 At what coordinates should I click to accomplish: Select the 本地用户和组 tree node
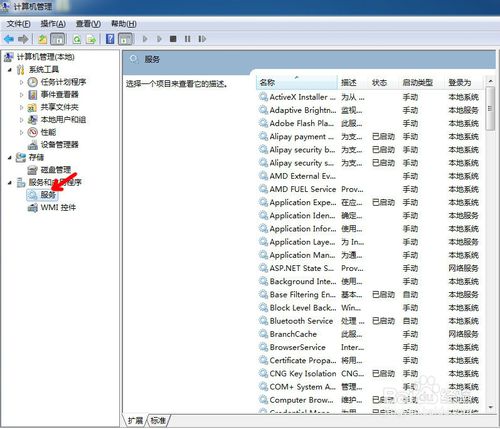coord(63,119)
